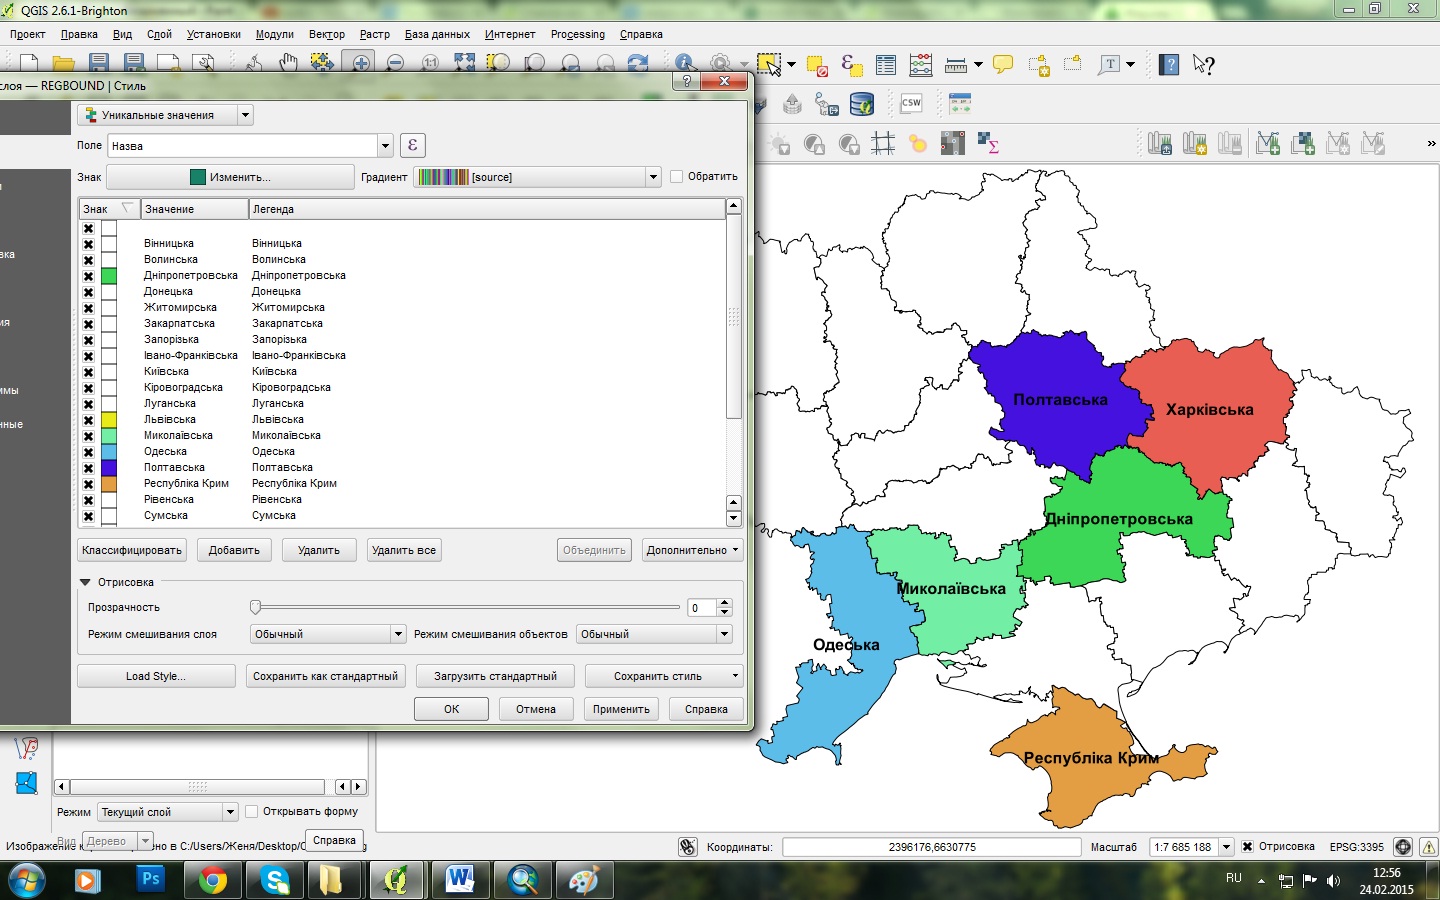
Task: Click the Deselect features icon
Action: pyautogui.click(x=817, y=66)
